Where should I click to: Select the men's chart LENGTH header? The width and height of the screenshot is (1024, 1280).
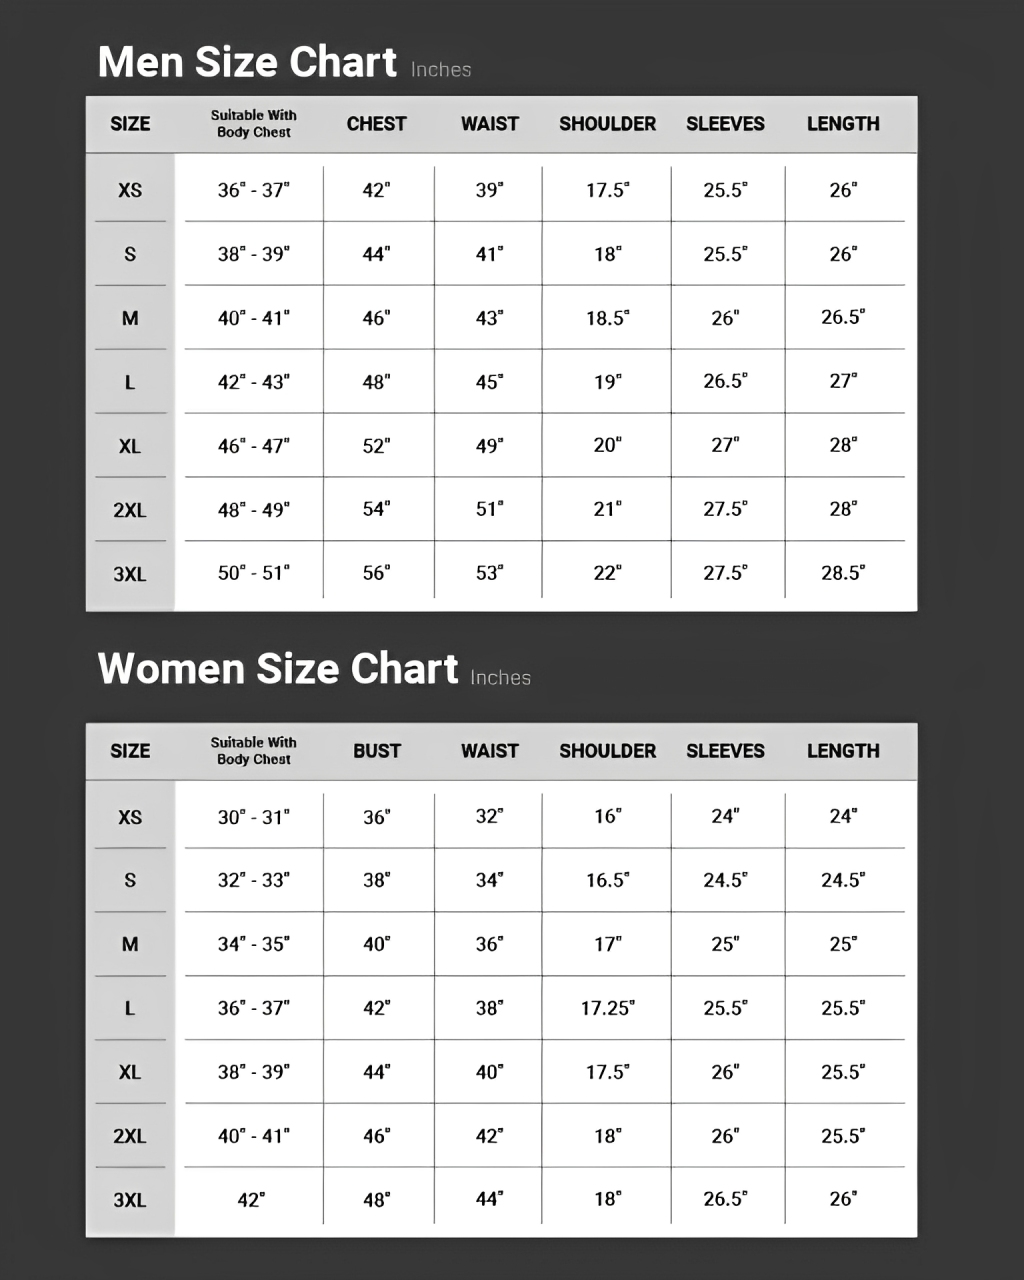[x=843, y=124]
